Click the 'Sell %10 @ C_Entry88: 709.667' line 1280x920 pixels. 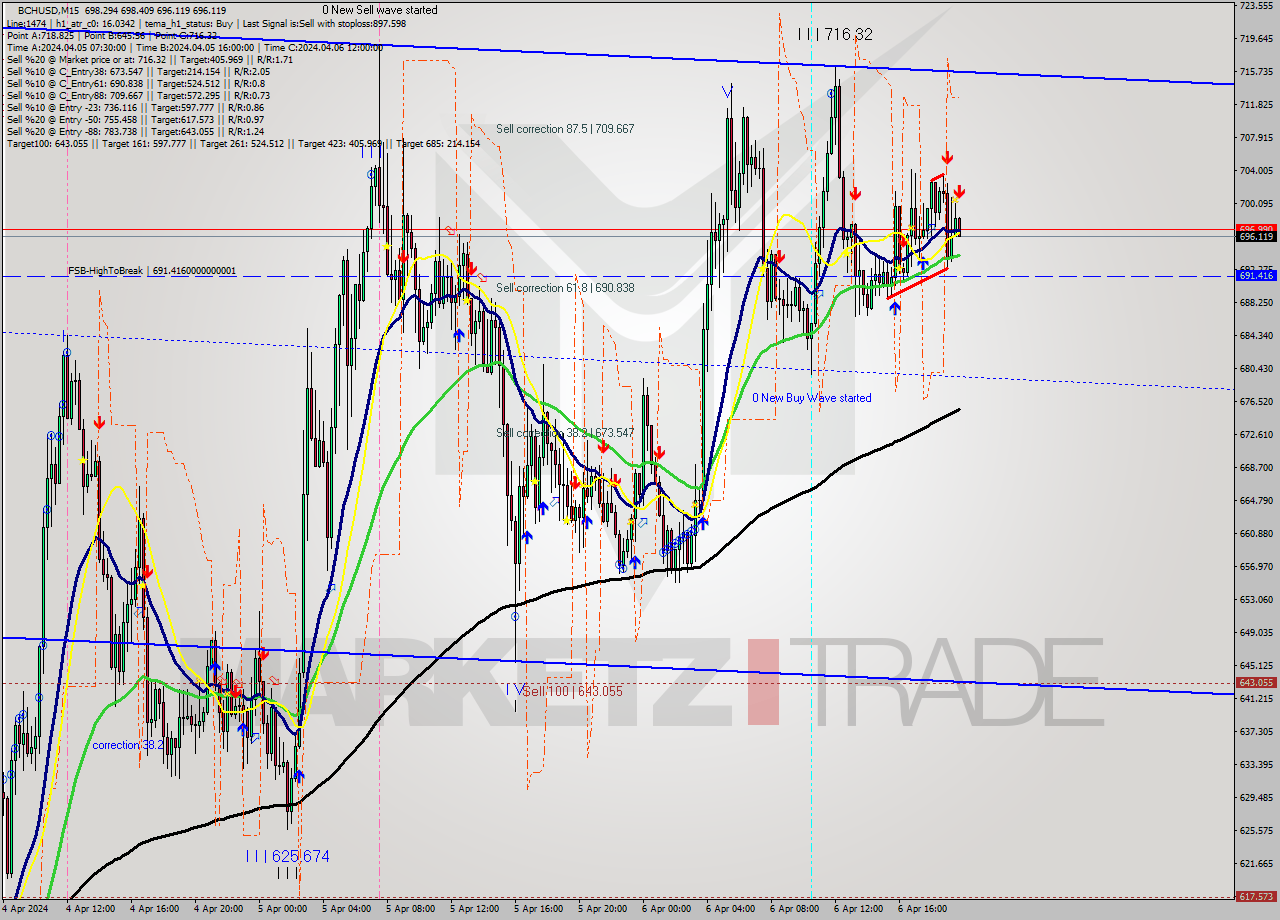138,95
